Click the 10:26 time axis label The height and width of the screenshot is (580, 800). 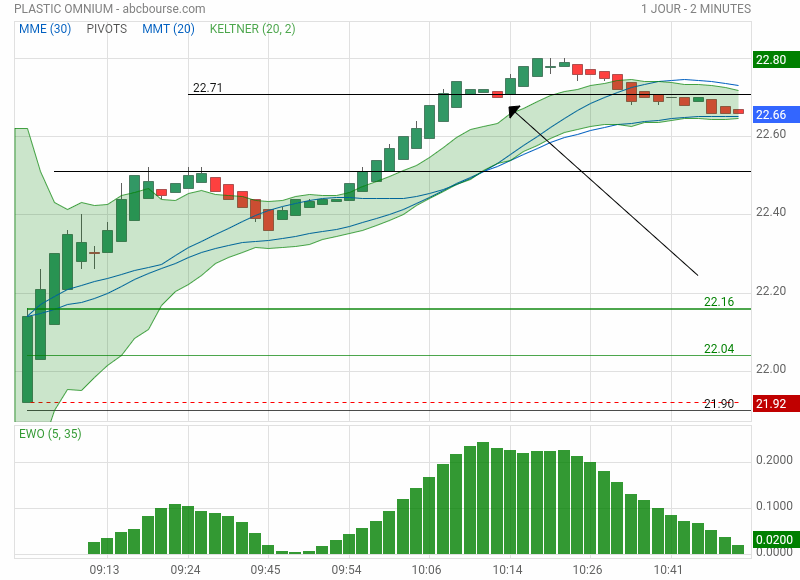[587, 569]
